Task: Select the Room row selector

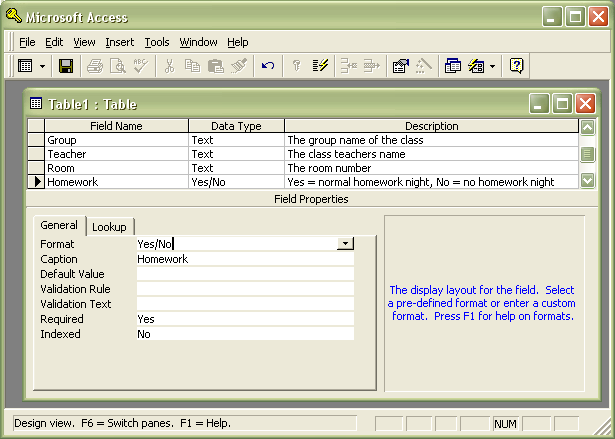Action: click(36, 168)
